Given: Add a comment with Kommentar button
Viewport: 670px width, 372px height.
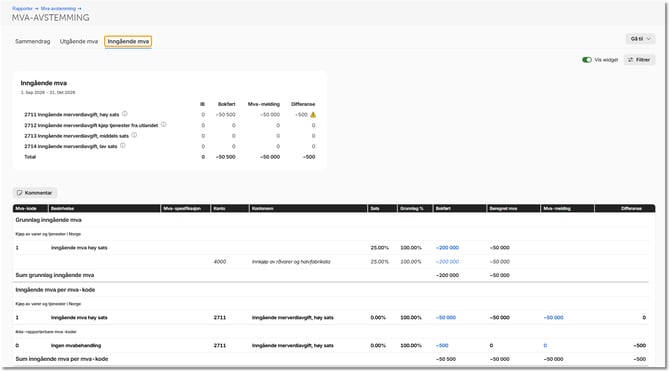Looking at the screenshot, I should (x=35, y=193).
